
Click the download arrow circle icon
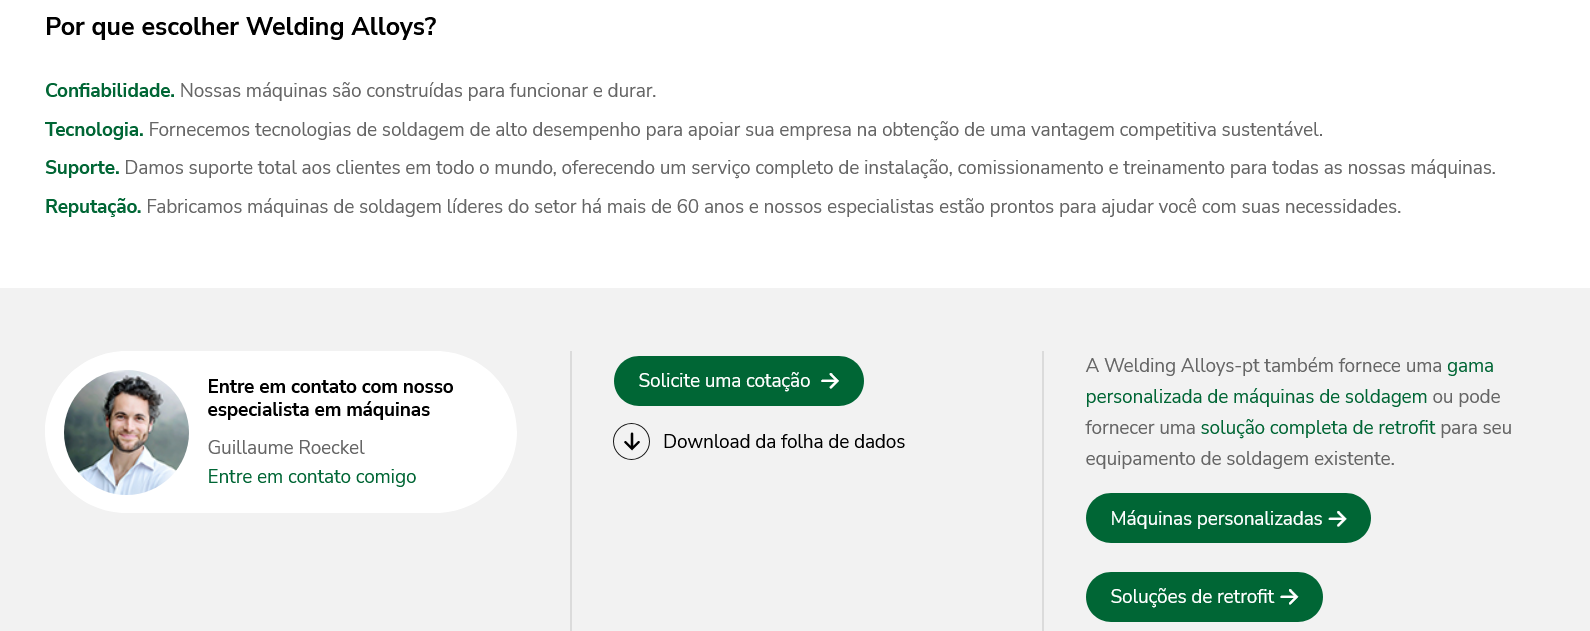click(631, 441)
